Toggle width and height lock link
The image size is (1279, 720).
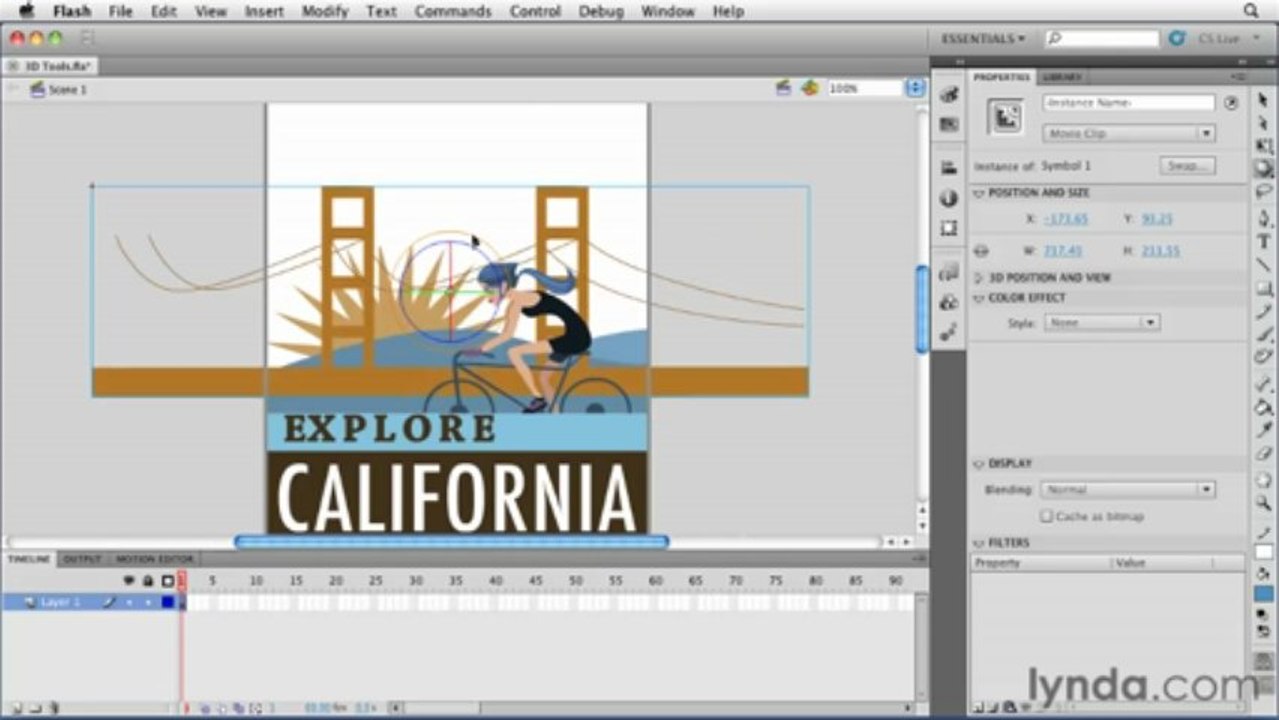[x=981, y=251]
